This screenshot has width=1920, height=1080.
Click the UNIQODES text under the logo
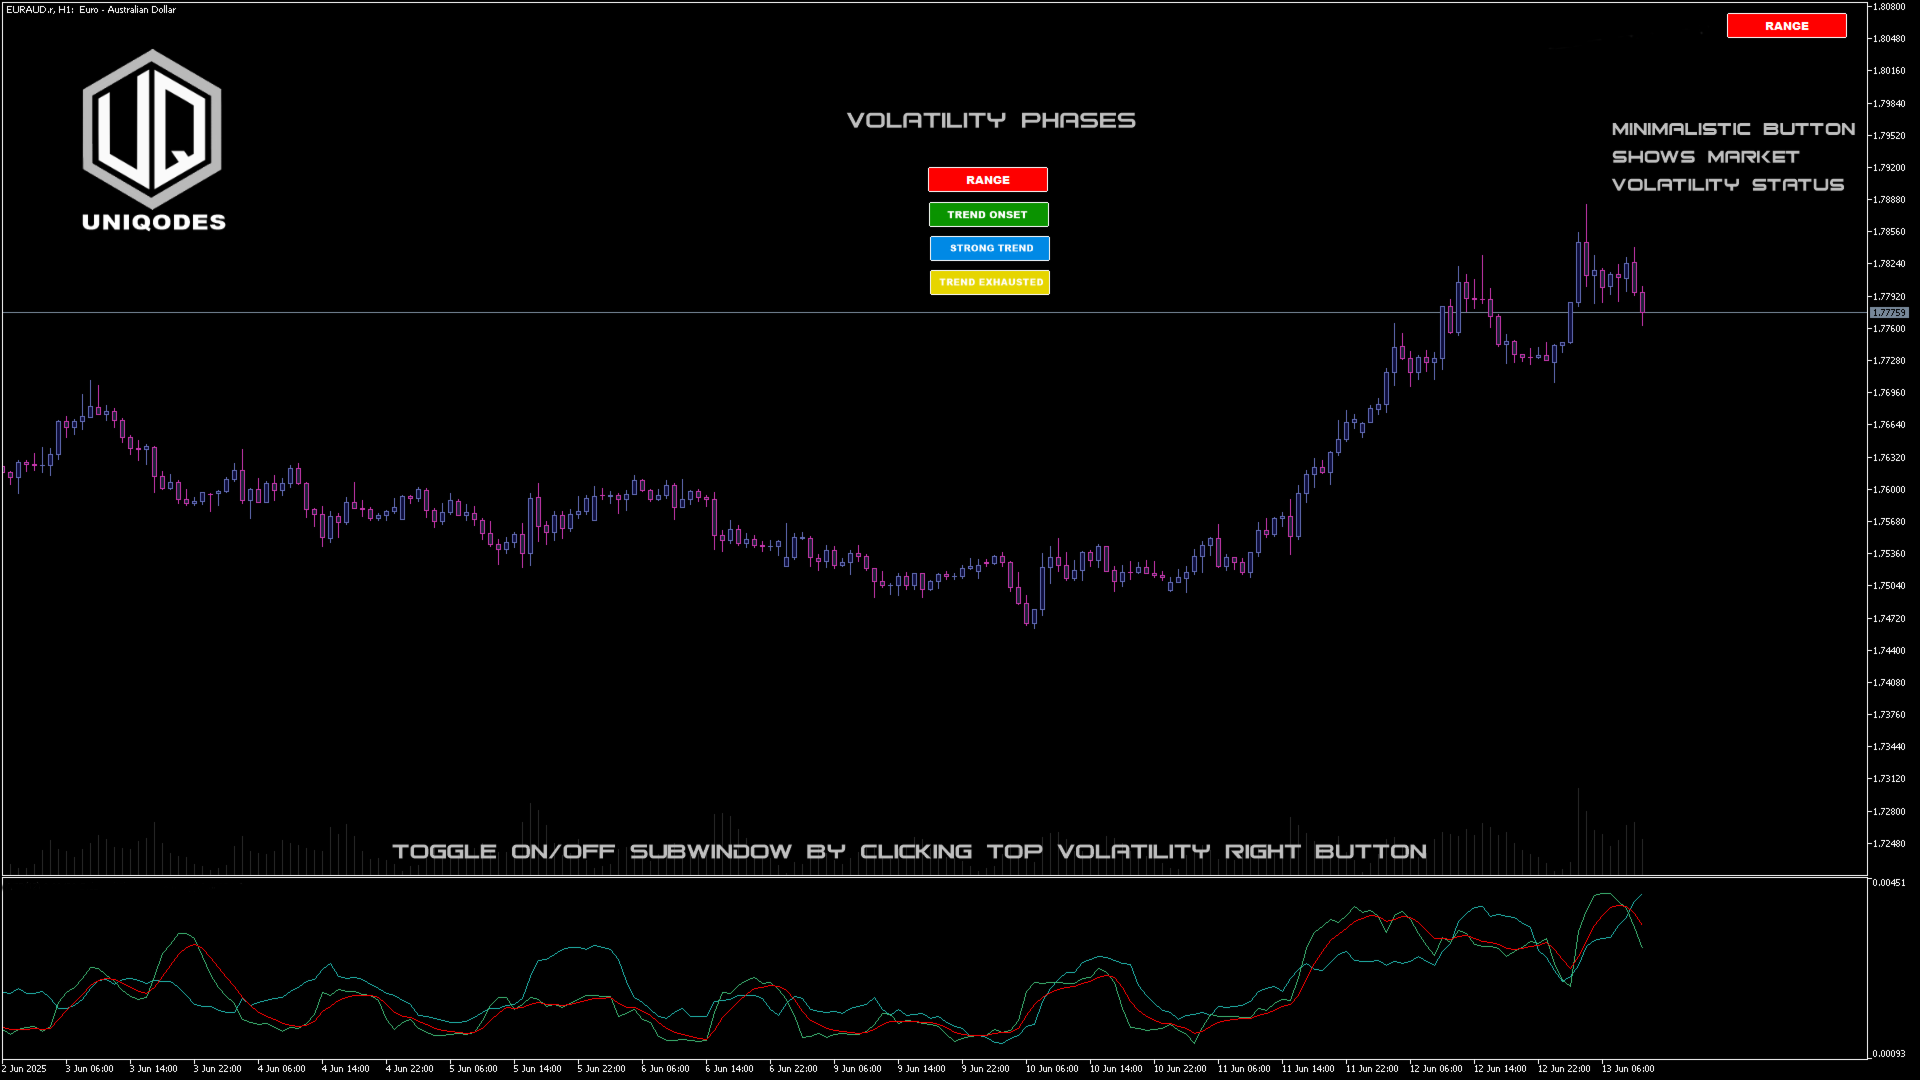tap(154, 222)
